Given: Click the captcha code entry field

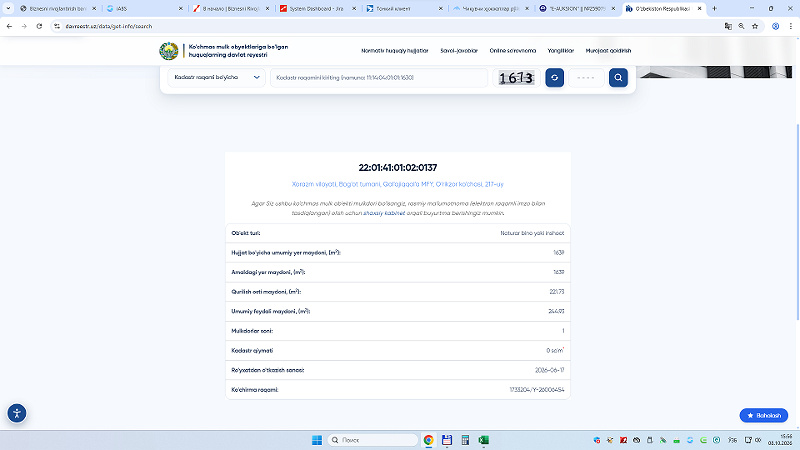Looking at the screenshot, I should (586, 78).
